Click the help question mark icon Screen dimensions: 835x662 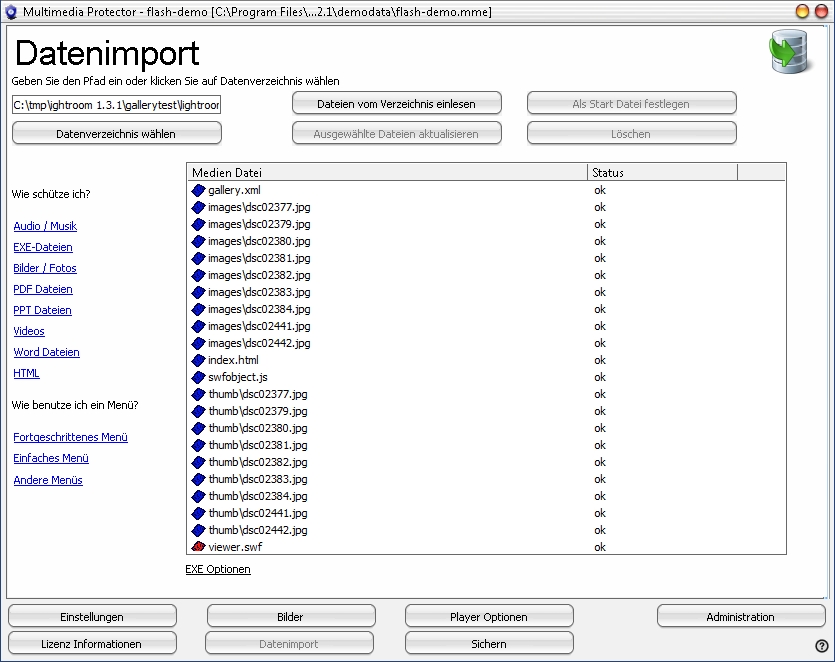(x=821, y=646)
